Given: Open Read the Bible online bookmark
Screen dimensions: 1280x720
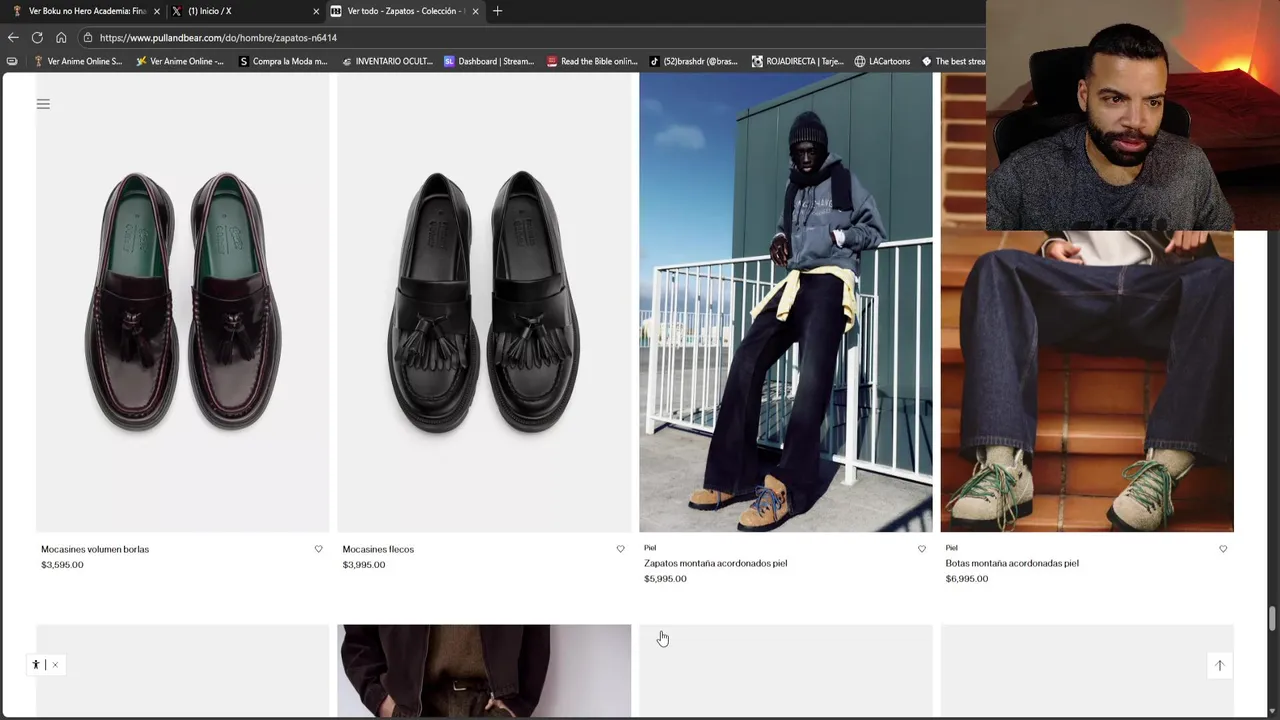Looking at the screenshot, I should click(x=592, y=61).
